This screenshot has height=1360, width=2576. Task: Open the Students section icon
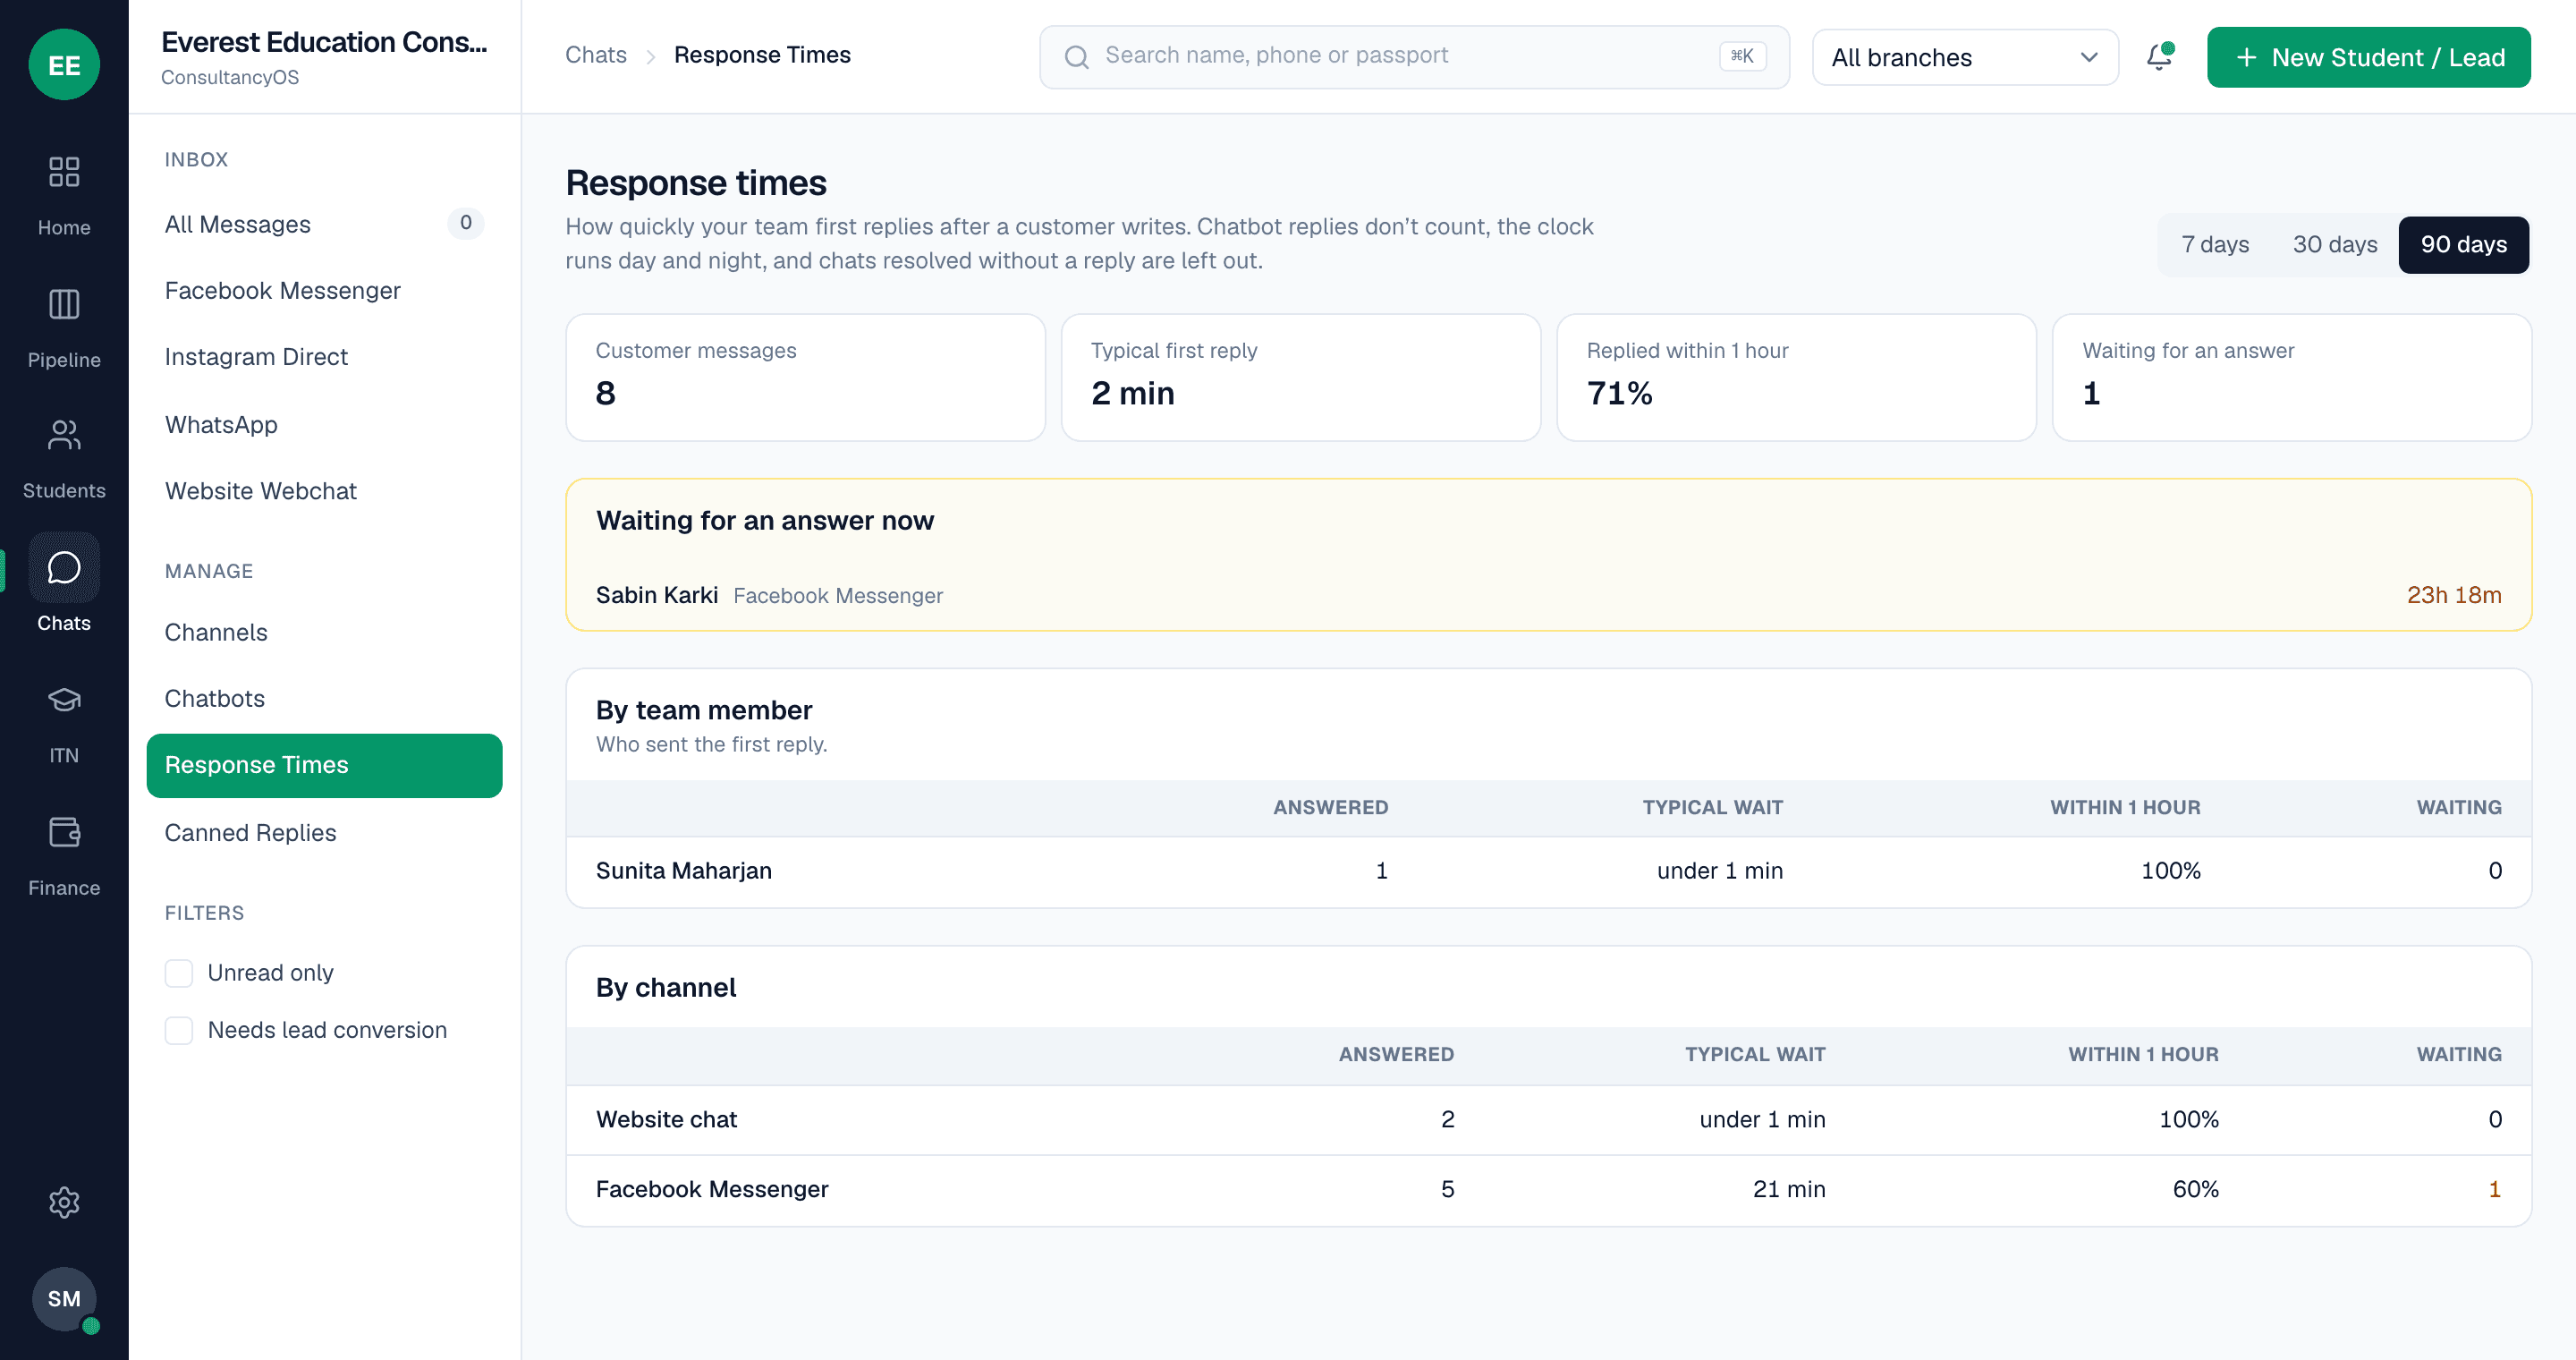pyautogui.click(x=64, y=435)
